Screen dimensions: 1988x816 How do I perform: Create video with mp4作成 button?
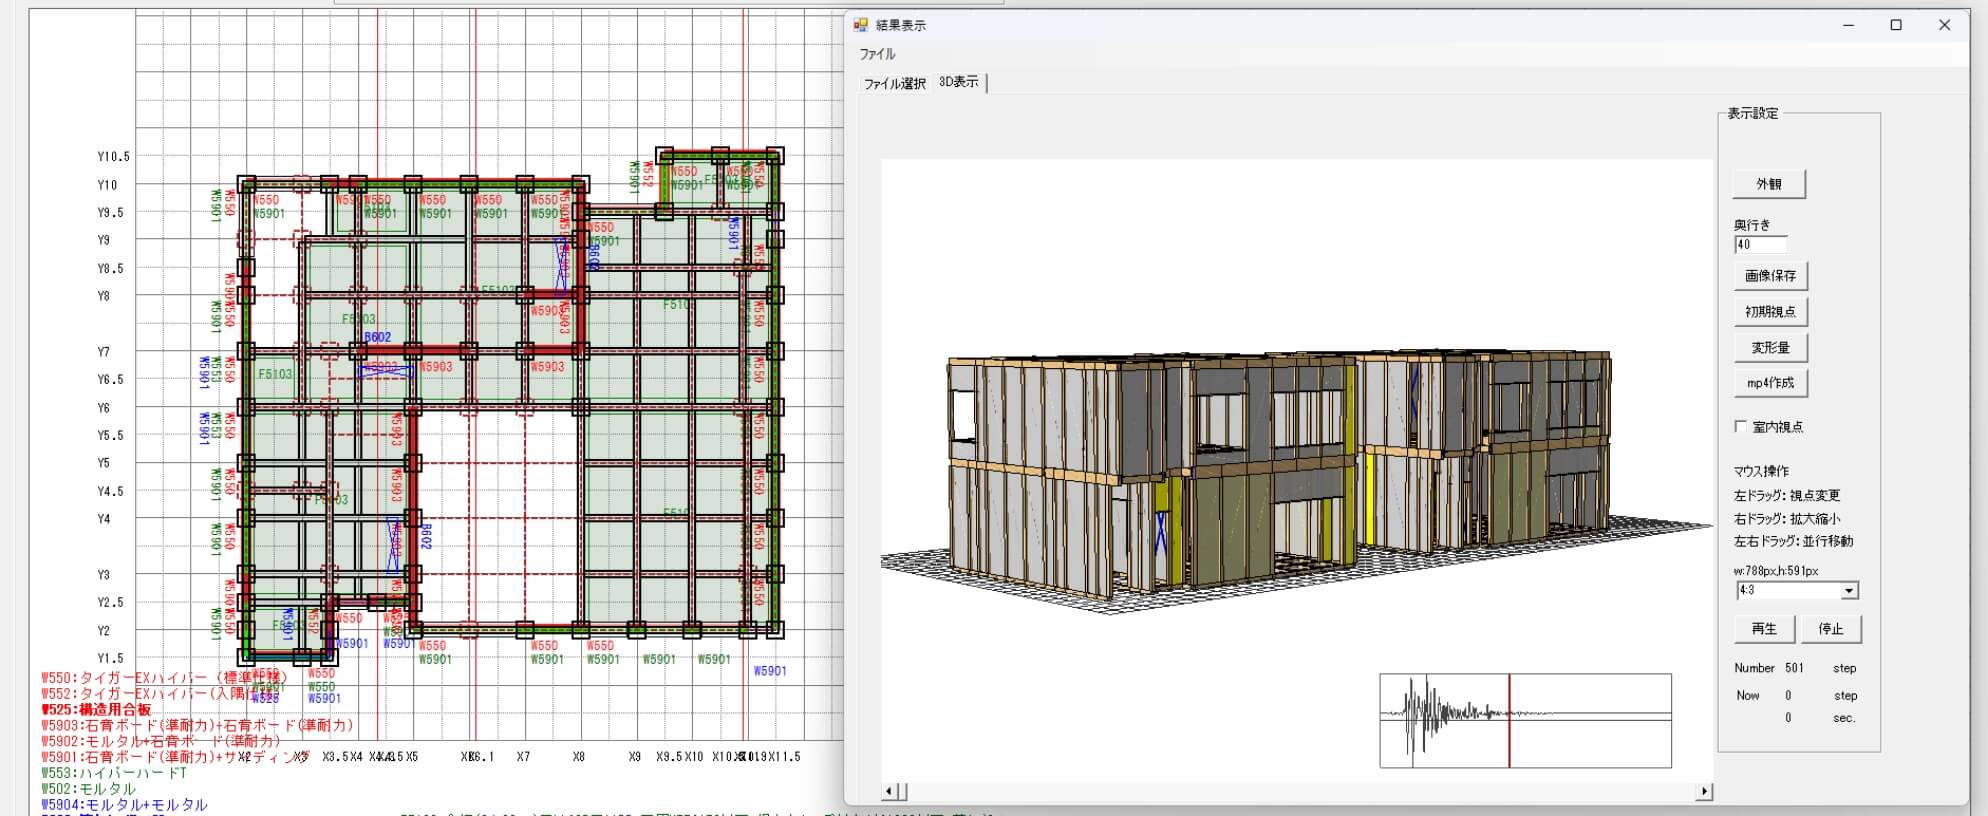pyautogui.click(x=1770, y=383)
